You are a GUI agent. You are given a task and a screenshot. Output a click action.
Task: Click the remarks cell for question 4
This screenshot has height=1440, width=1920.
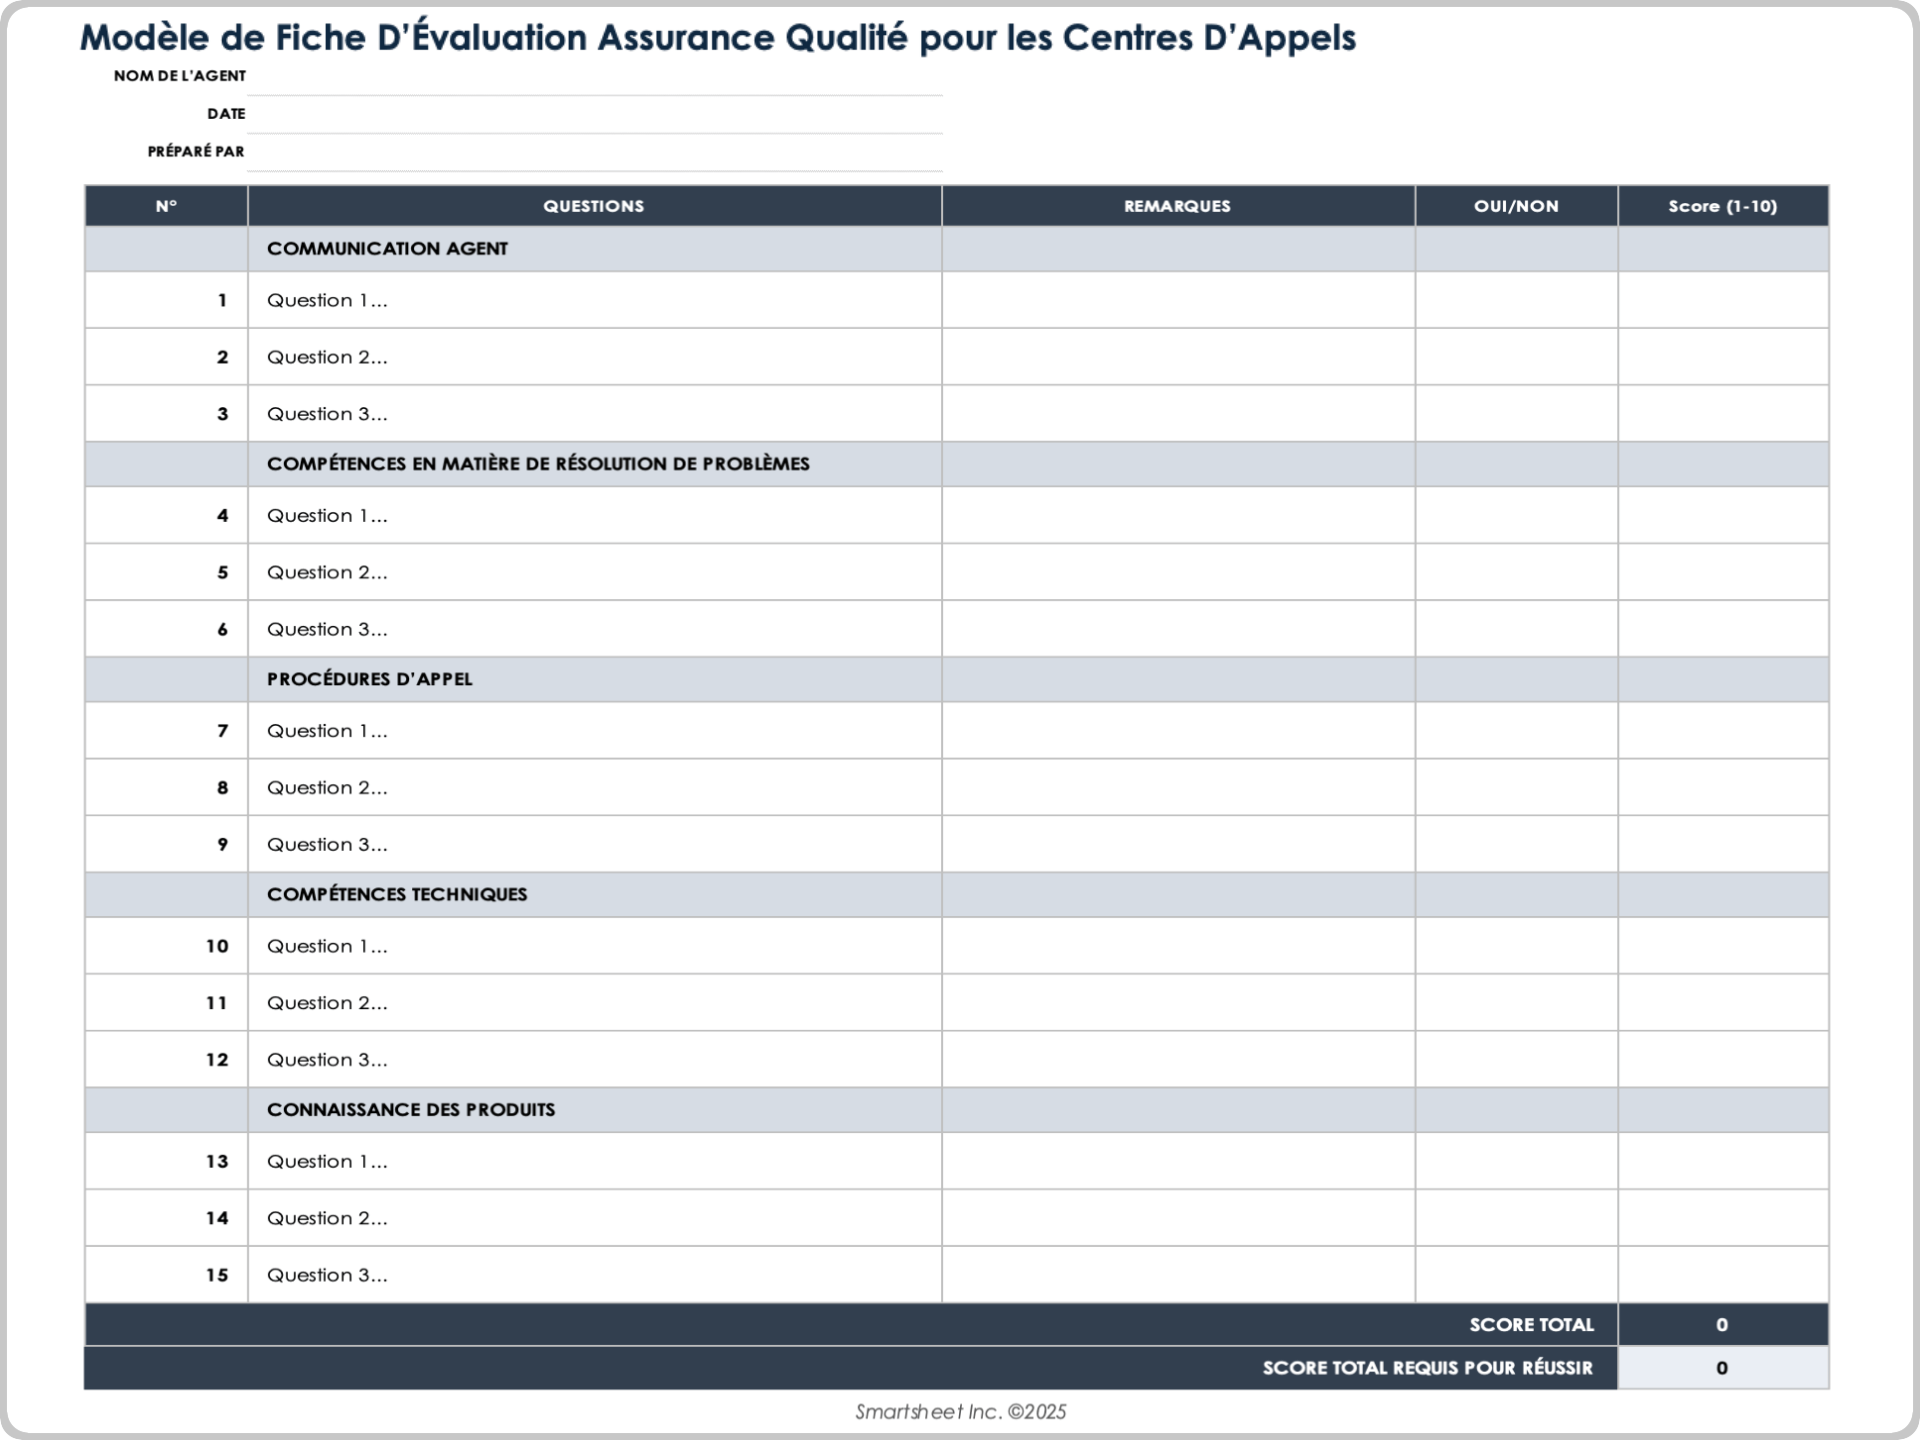[x=1176, y=515]
